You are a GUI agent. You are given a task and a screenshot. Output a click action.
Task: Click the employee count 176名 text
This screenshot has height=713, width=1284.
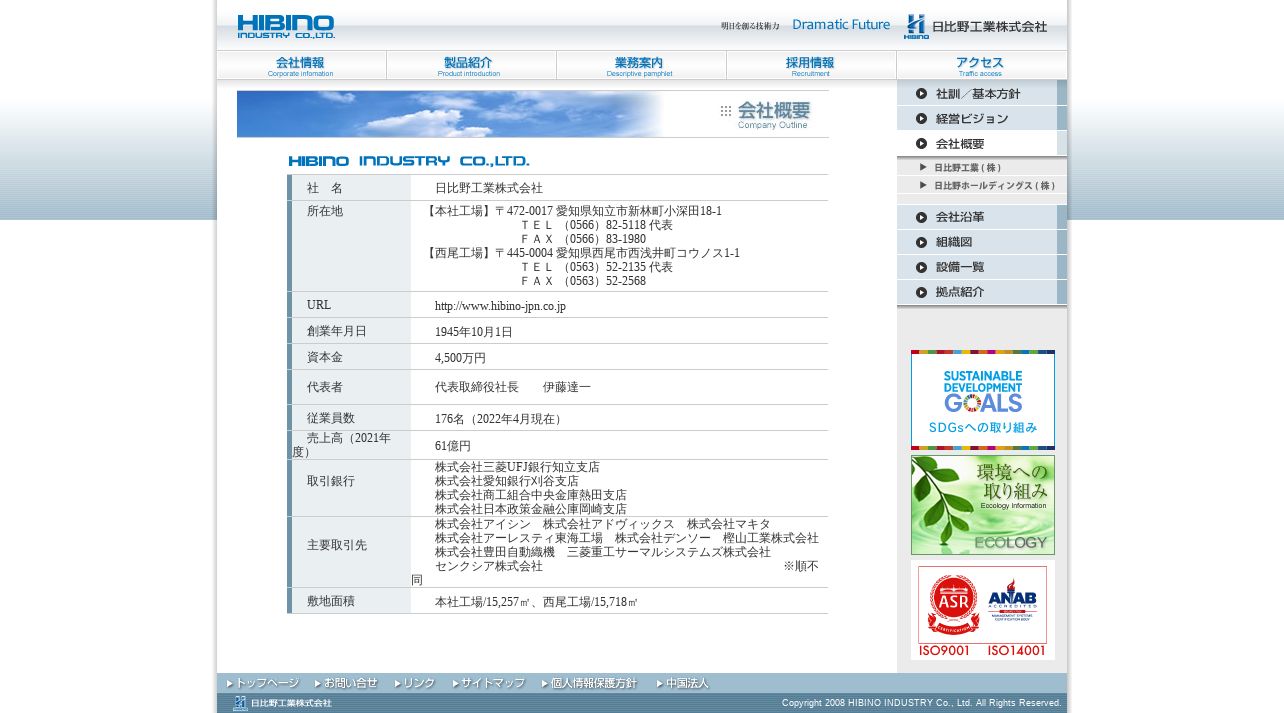click(x=500, y=419)
